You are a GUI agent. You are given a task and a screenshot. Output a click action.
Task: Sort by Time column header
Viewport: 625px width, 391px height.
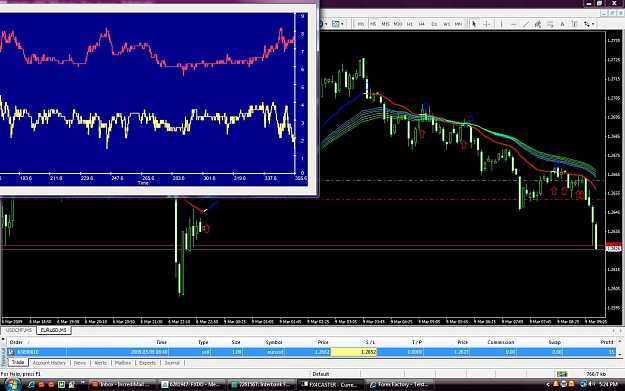coord(118,342)
